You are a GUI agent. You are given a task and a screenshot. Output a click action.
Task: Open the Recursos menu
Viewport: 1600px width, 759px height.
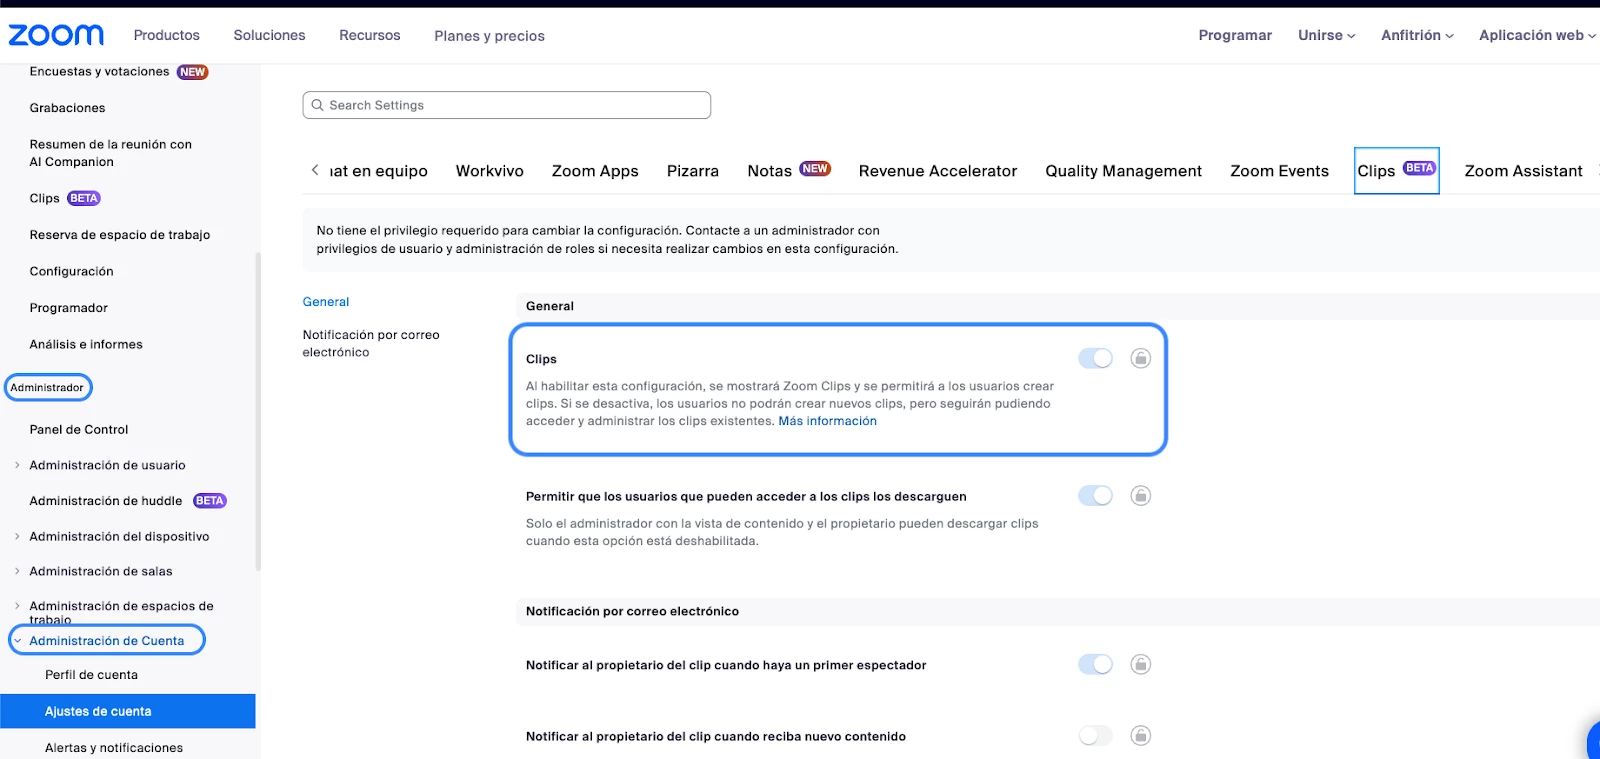click(x=370, y=35)
